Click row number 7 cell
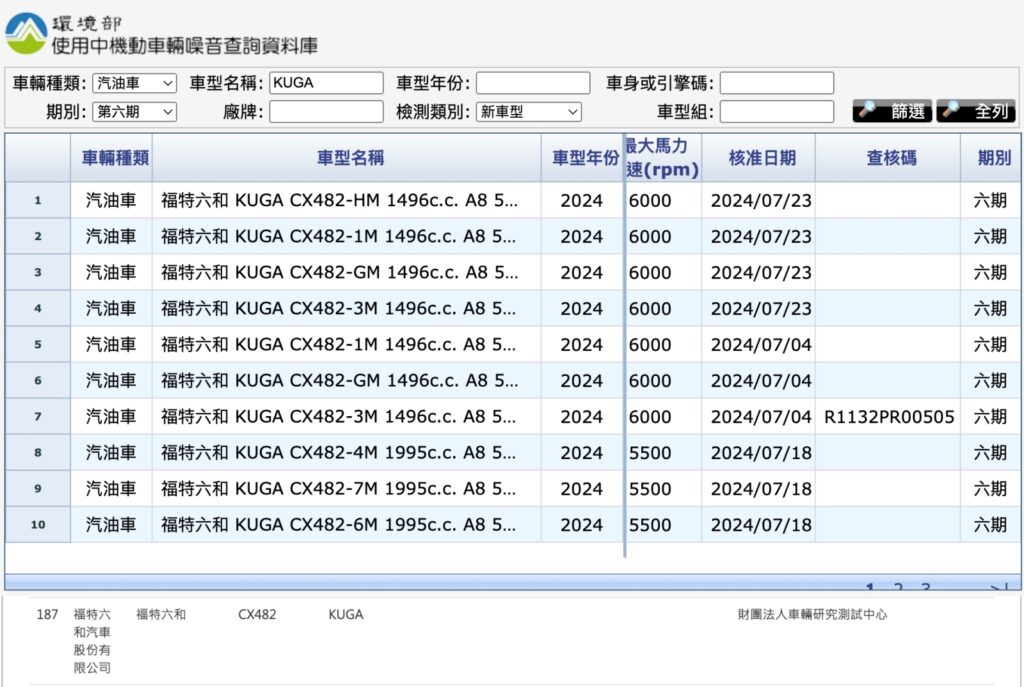 point(38,417)
